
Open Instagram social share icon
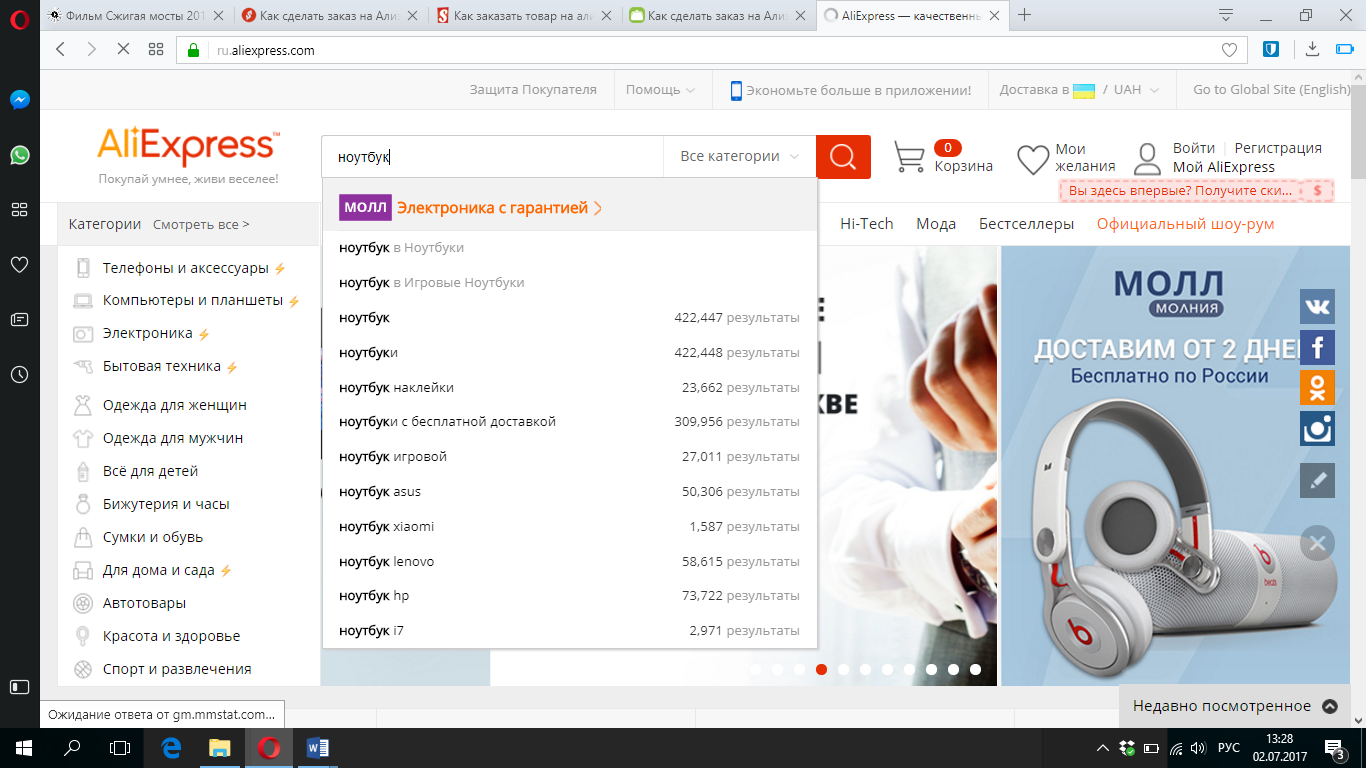tap(1317, 429)
